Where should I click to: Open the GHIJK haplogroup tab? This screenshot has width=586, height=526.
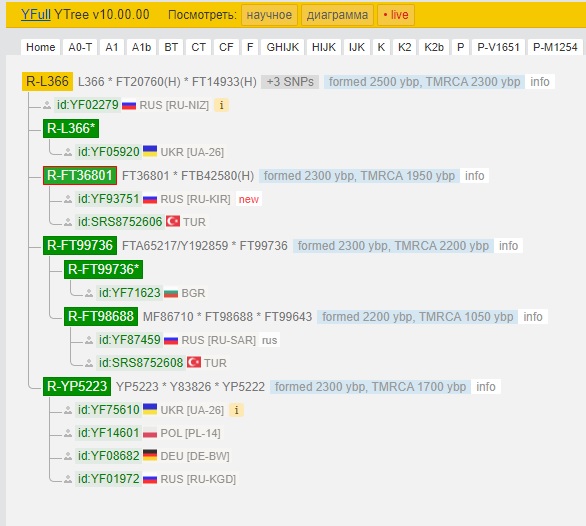pyautogui.click(x=283, y=47)
